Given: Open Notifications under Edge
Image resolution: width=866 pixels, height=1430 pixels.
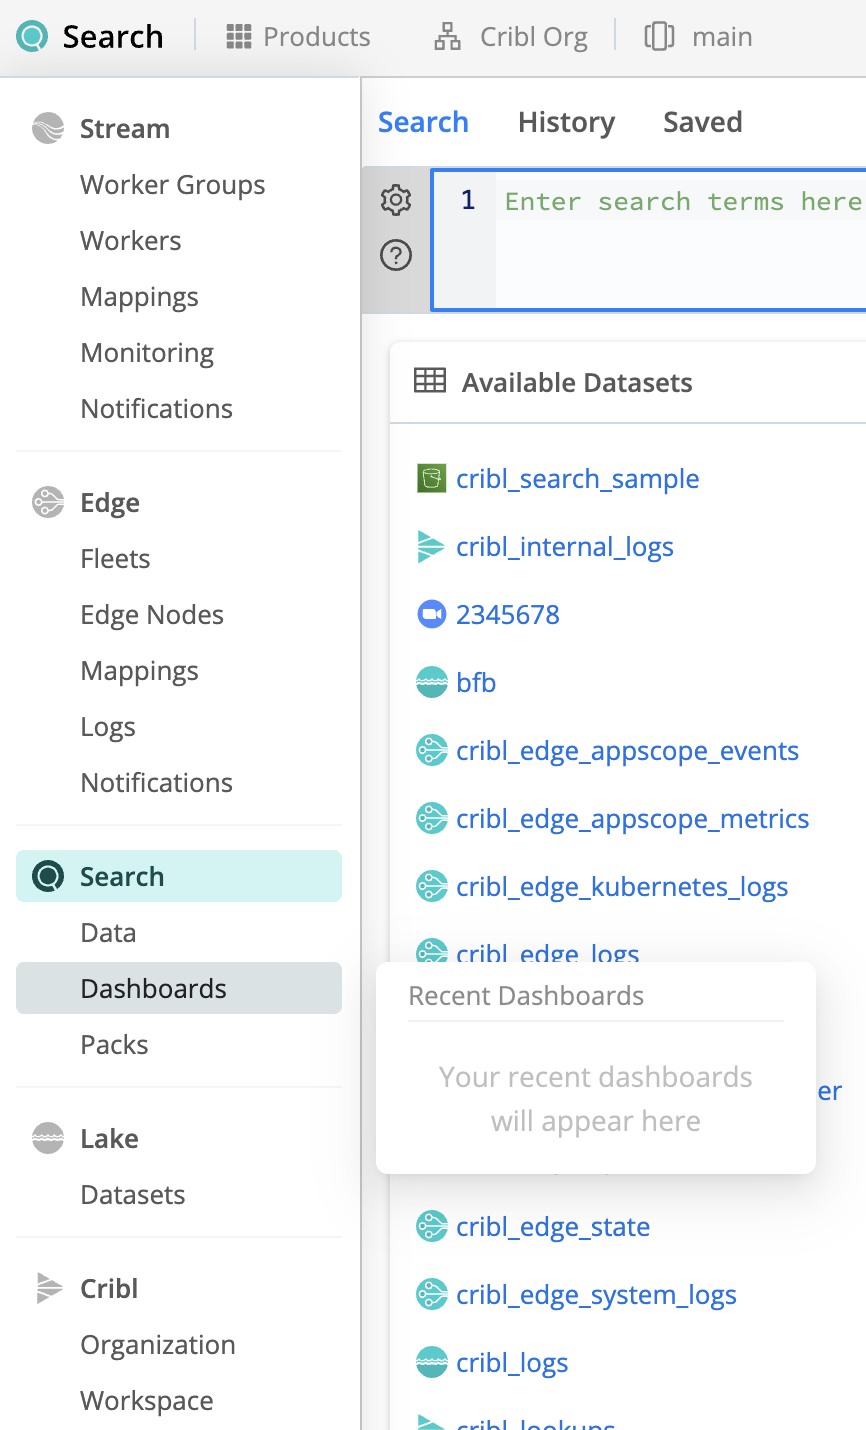Looking at the screenshot, I should pos(157,783).
